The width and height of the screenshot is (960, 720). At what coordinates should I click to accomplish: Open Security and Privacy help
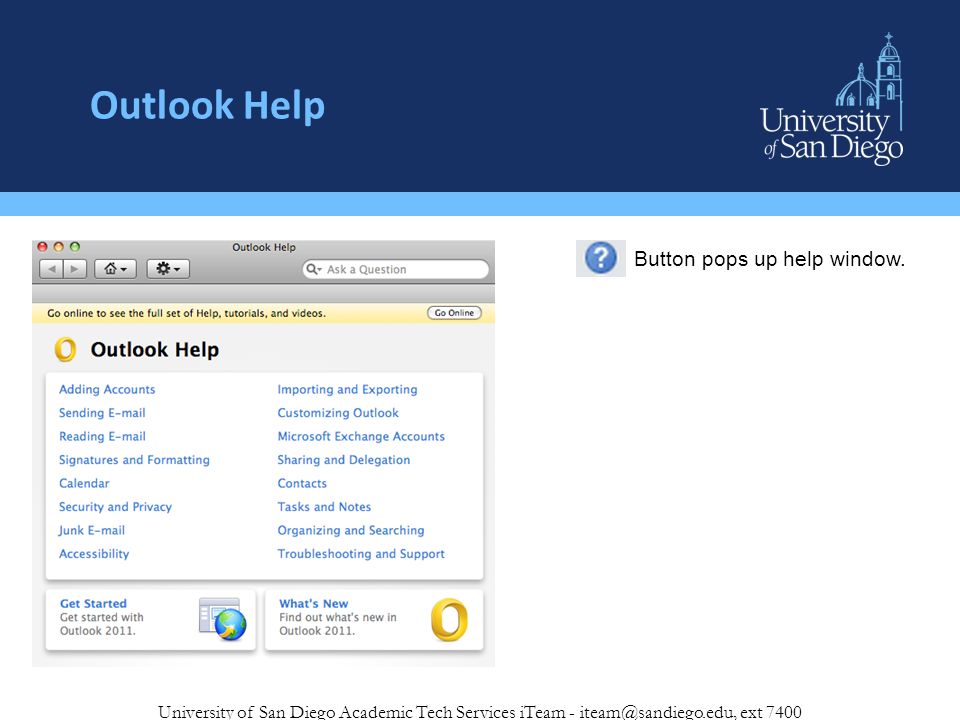click(115, 507)
